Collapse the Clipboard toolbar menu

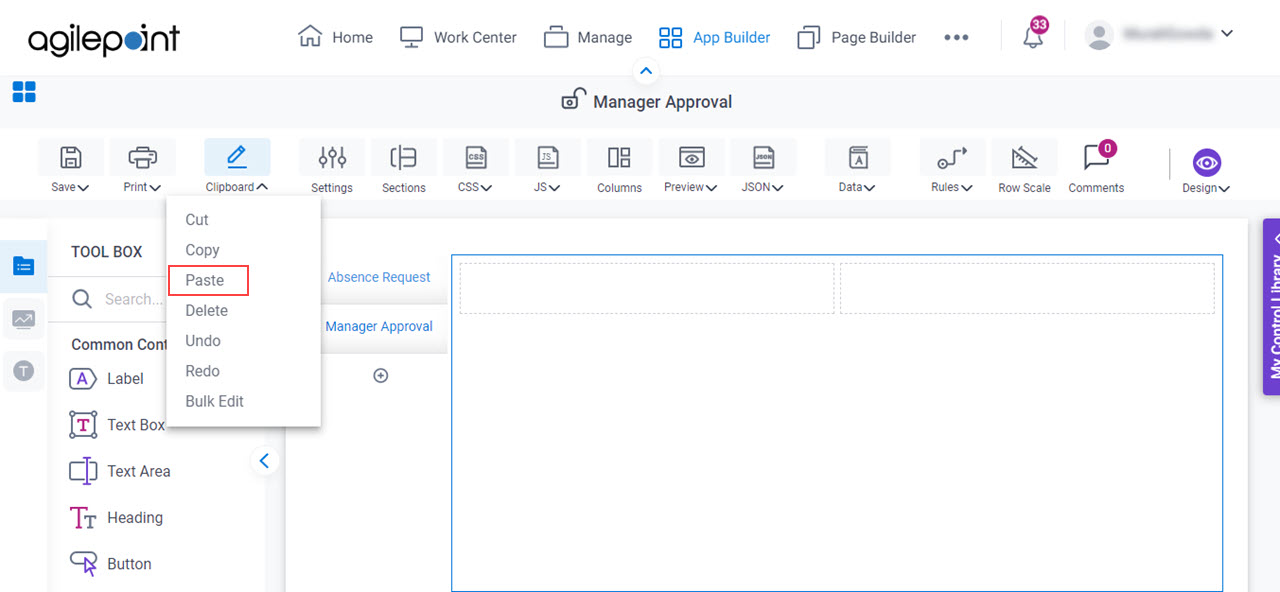pyautogui.click(x=237, y=167)
